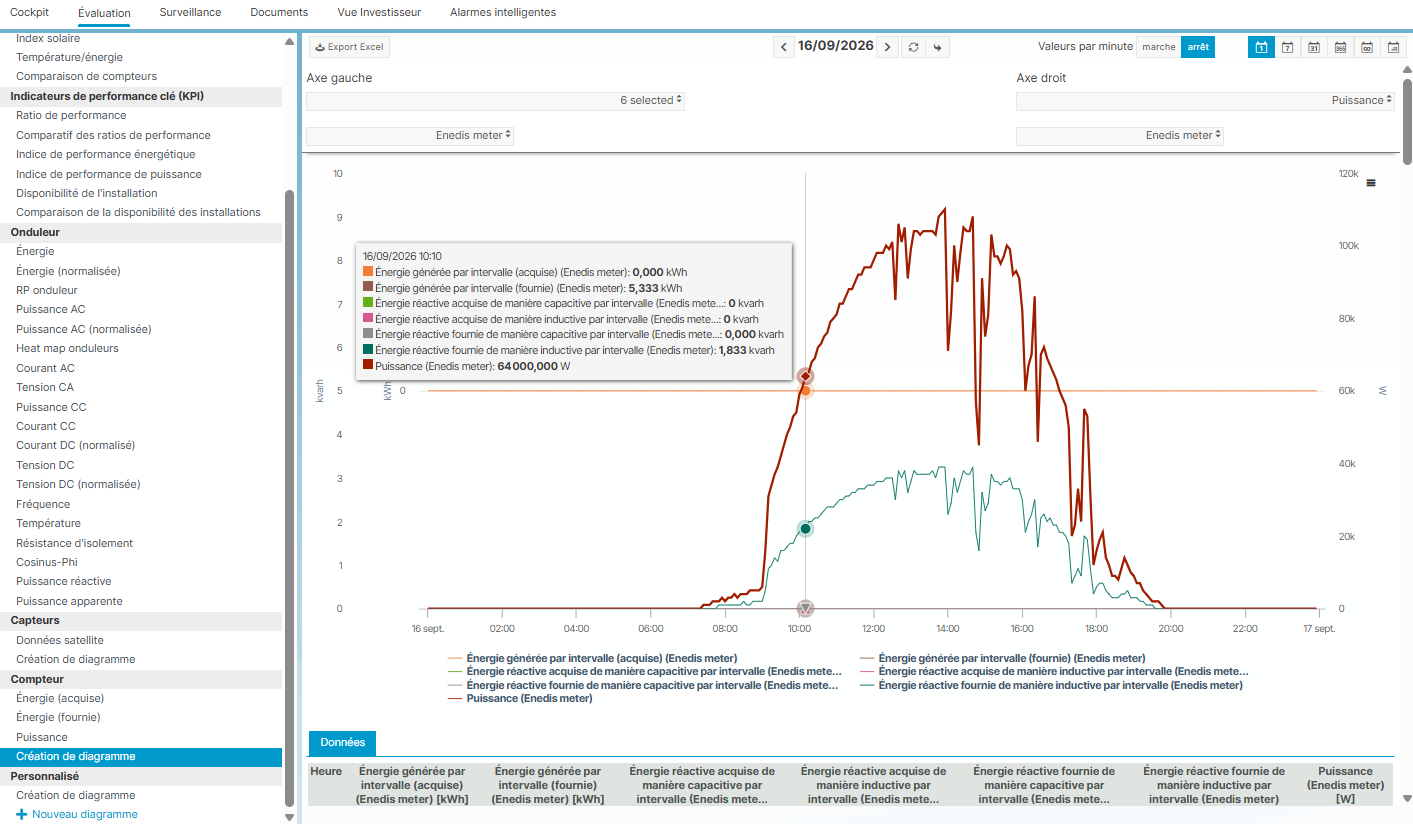Viewport: 1413px width, 824px height.
Task: Open Données satellite under Capteurs
Action: click(x=60, y=640)
